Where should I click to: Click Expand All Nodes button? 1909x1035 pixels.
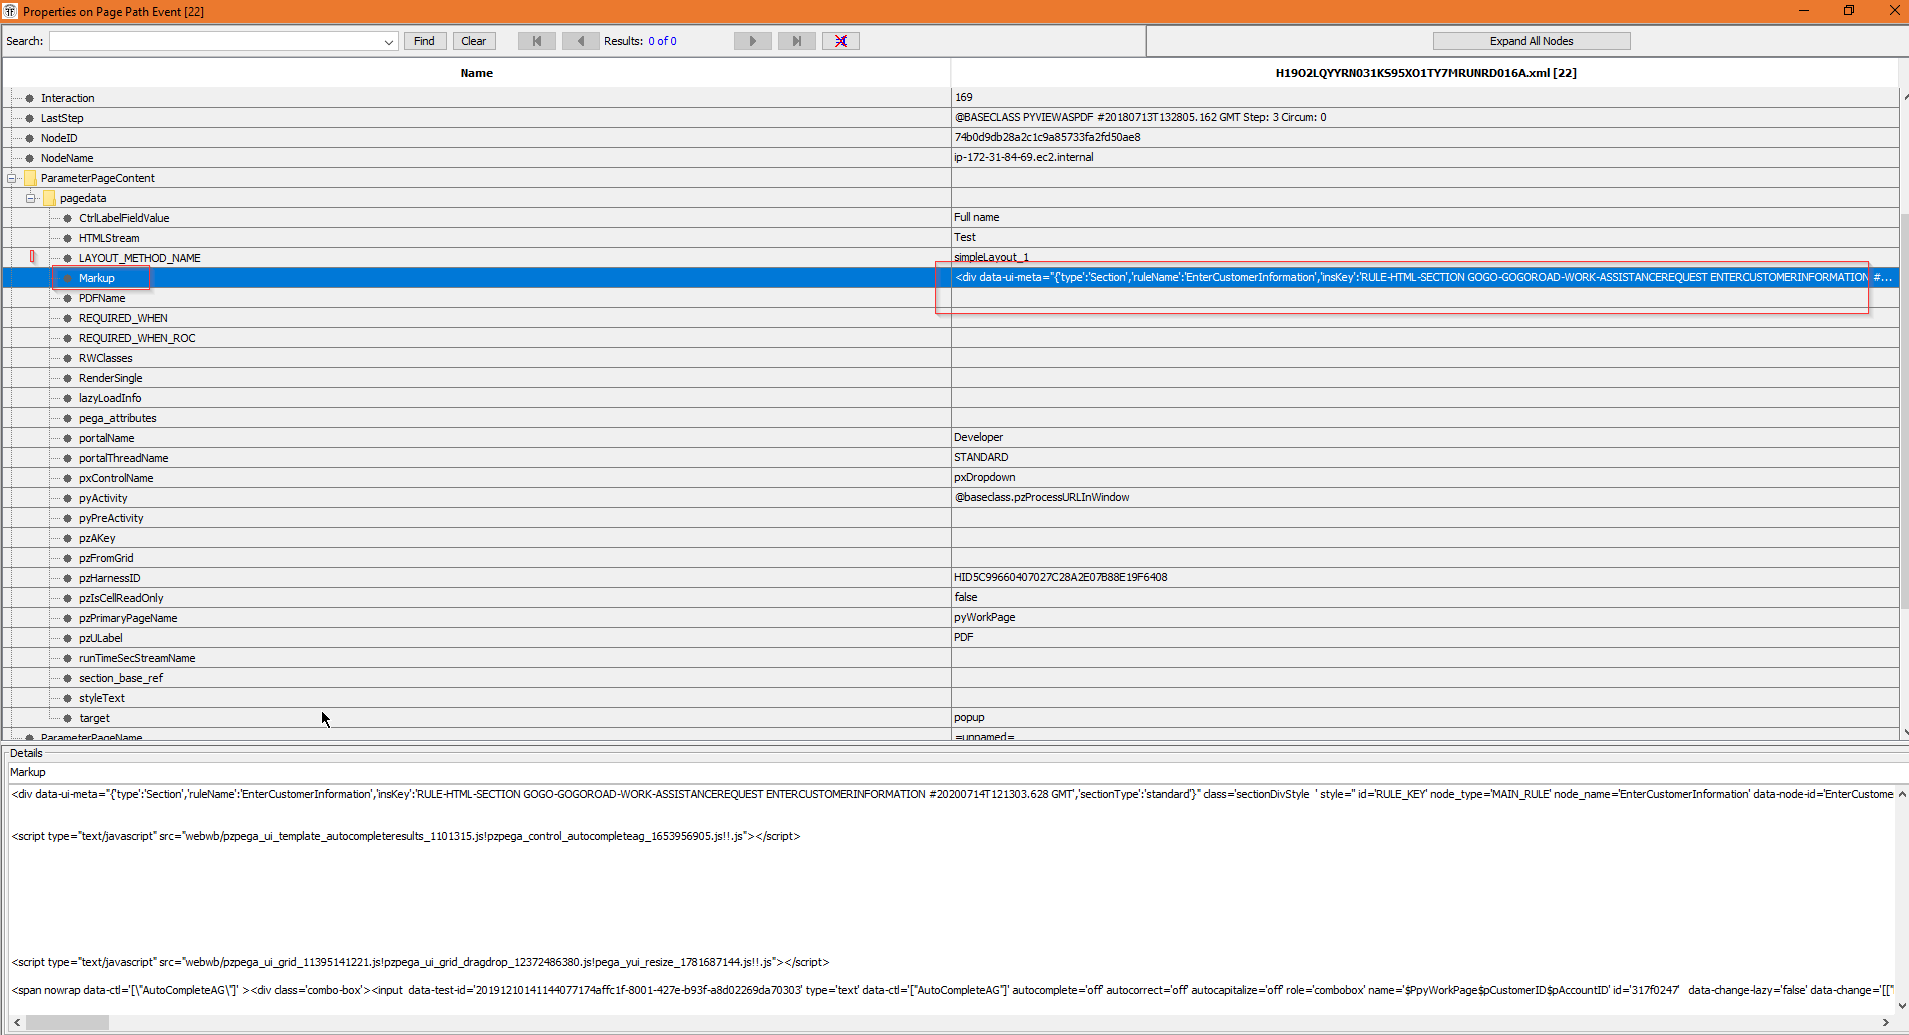(x=1531, y=41)
